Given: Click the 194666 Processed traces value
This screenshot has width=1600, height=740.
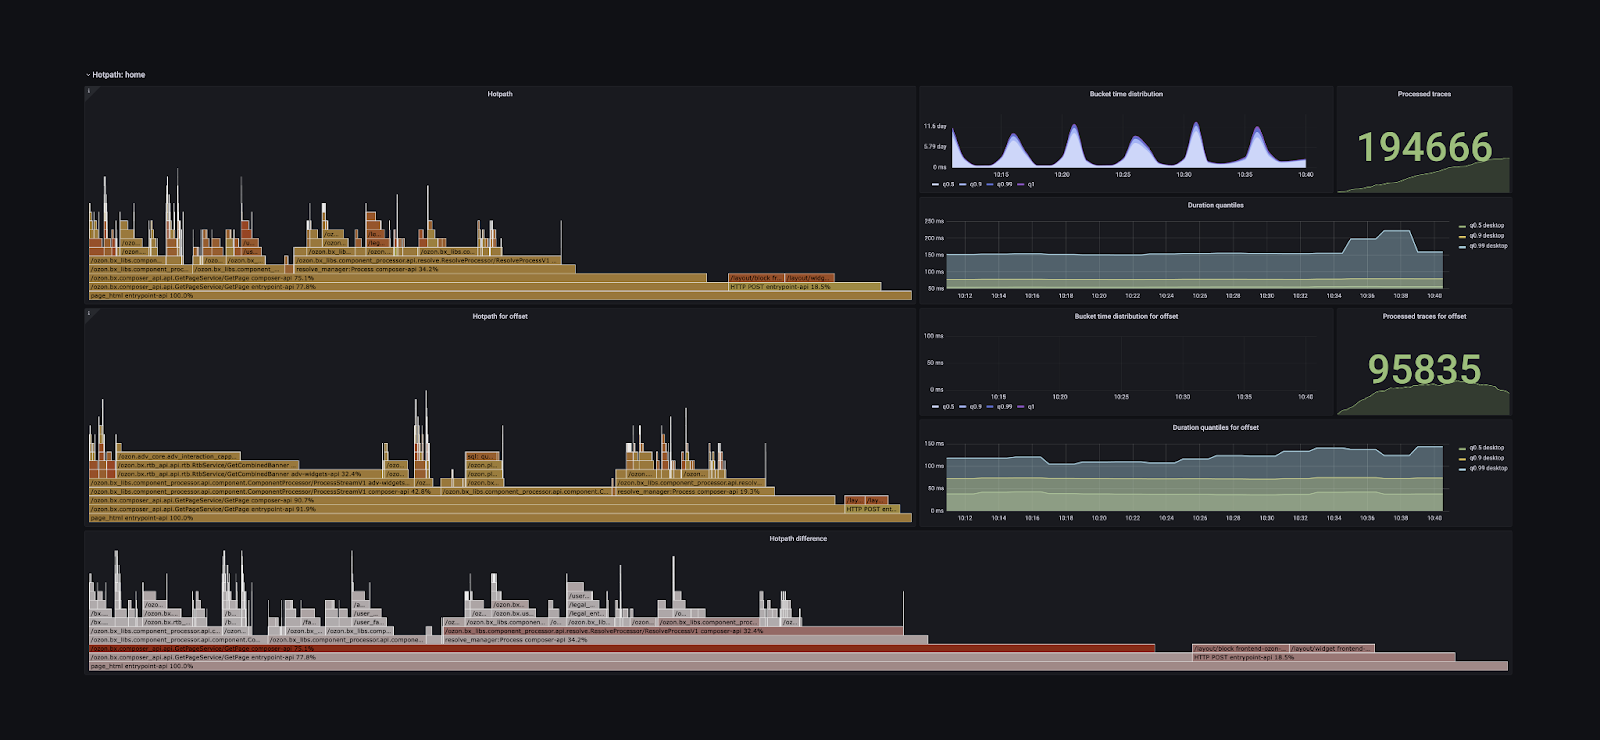Looking at the screenshot, I should [x=1424, y=148].
